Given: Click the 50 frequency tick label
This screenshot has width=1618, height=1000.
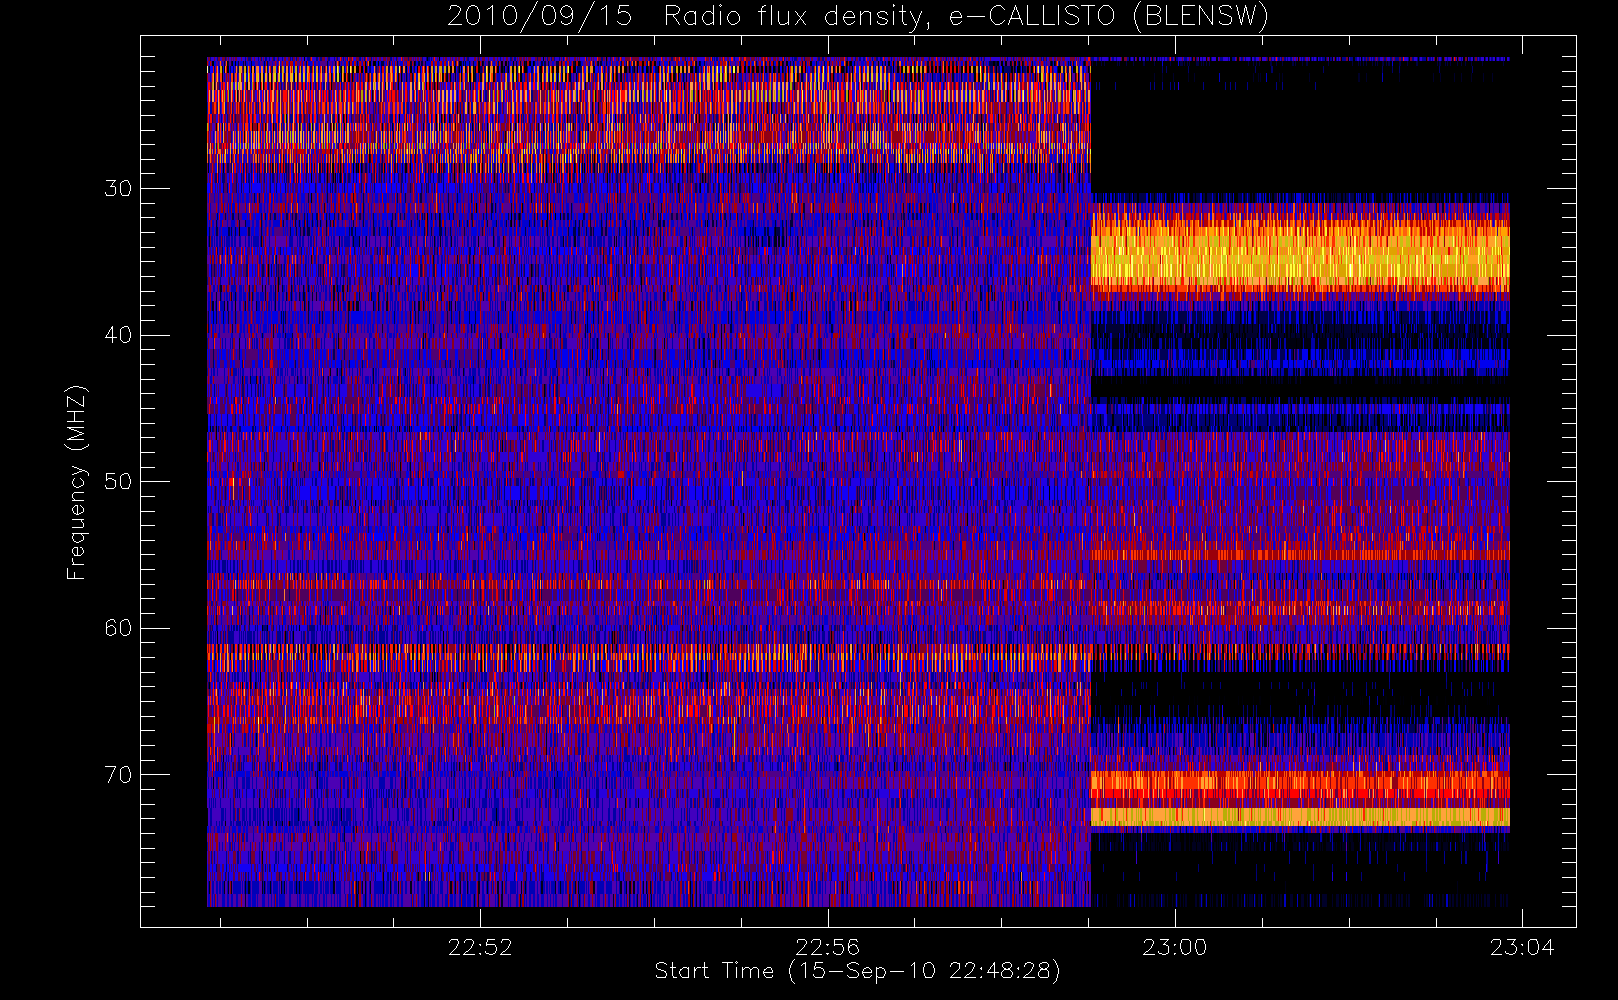Looking at the screenshot, I should pyautogui.click(x=118, y=481).
